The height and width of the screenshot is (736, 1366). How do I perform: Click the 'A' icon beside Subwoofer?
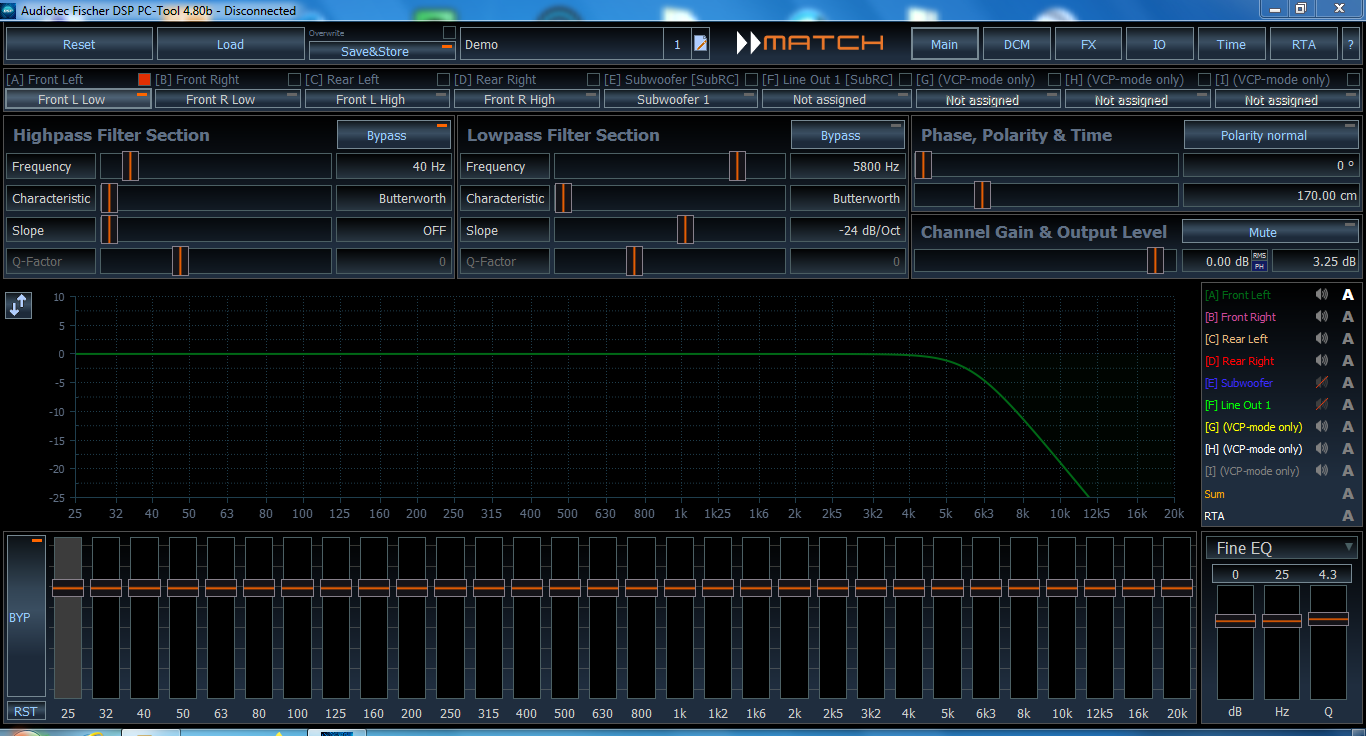point(1348,383)
